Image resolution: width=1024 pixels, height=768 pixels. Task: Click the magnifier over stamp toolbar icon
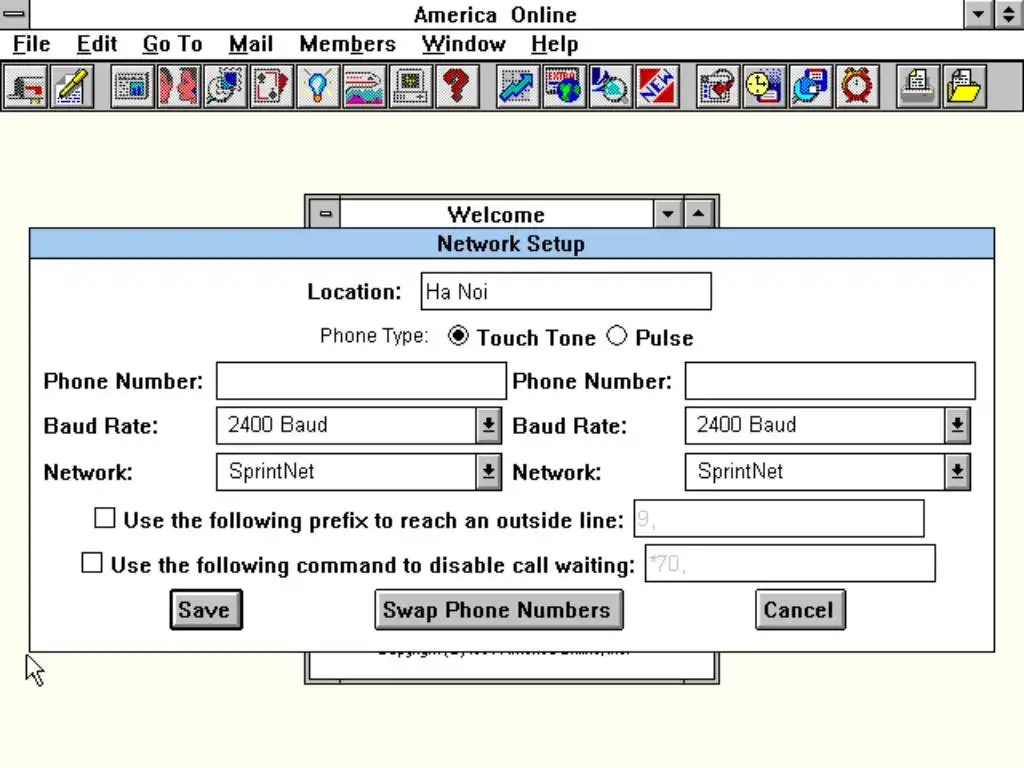225,86
